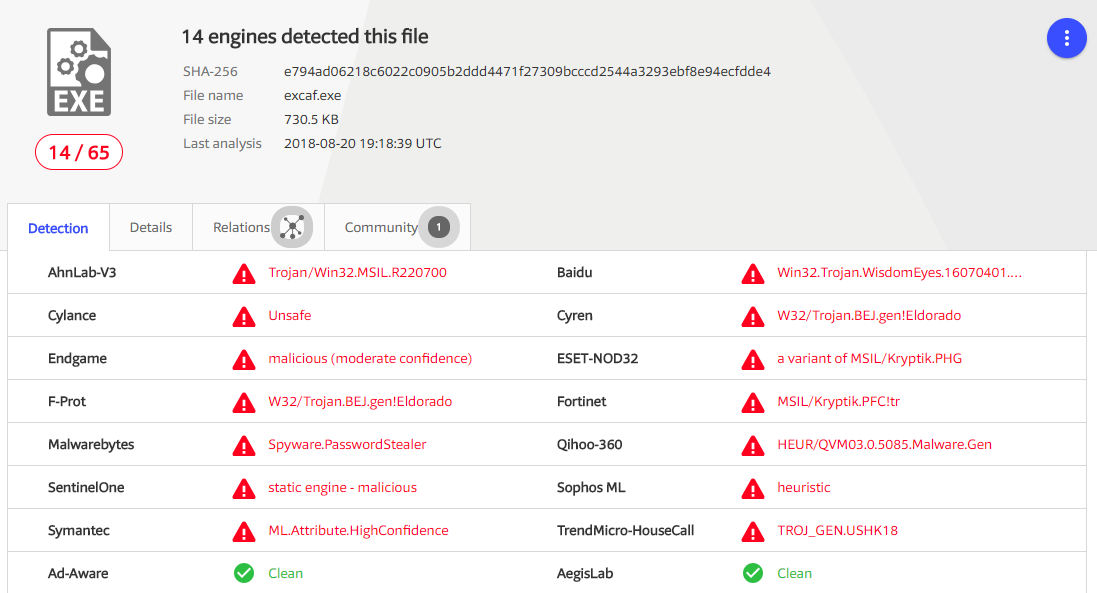Screen dimensions: 1097x593
Task: Click the Ad-Aware green clean checkmark icon
Action: (243, 573)
